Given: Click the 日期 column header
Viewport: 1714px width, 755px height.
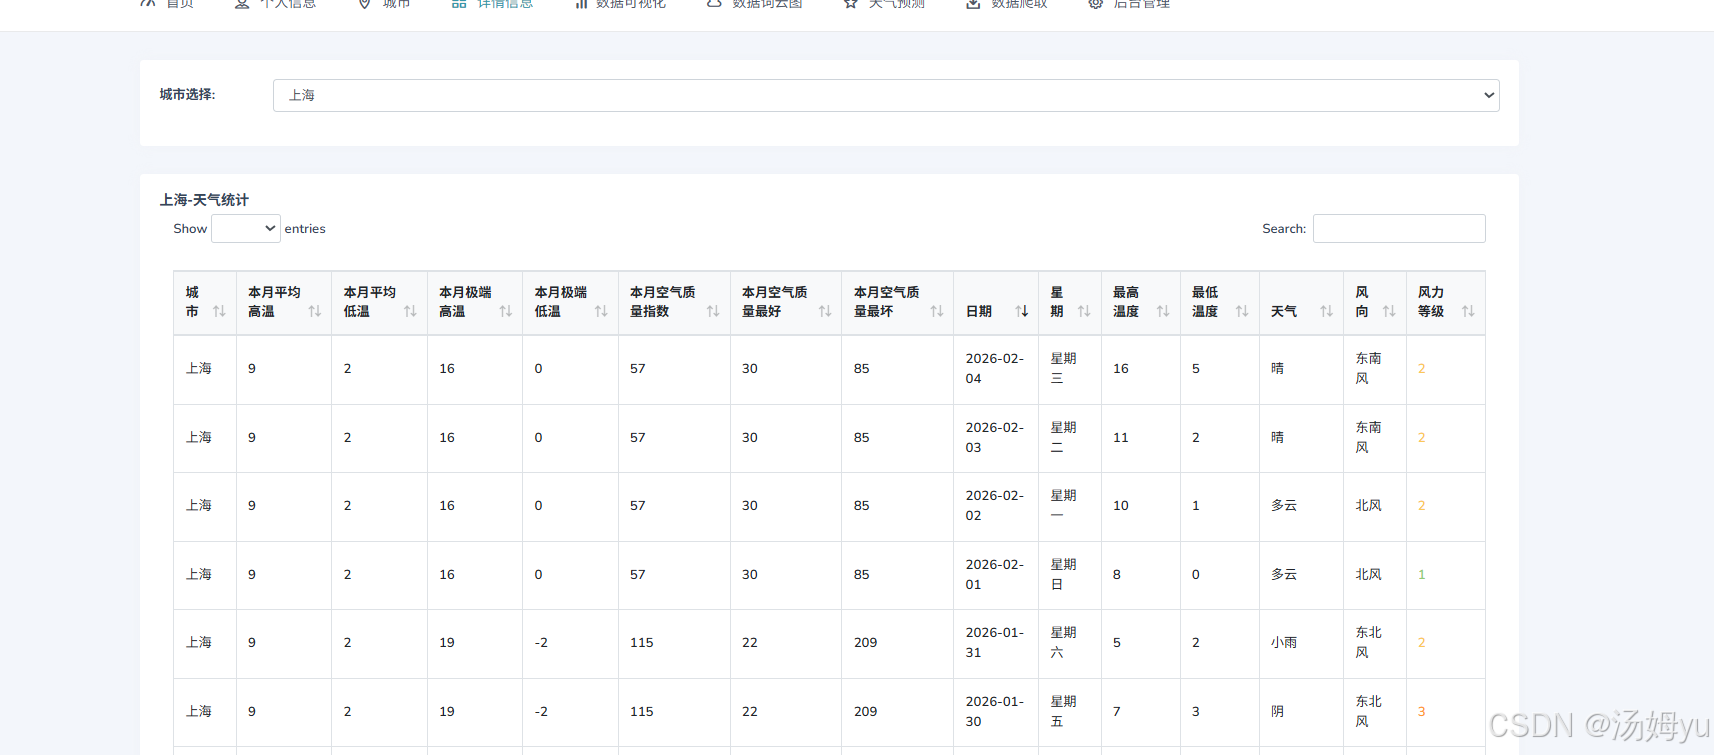Looking at the screenshot, I should (x=996, y=303).
